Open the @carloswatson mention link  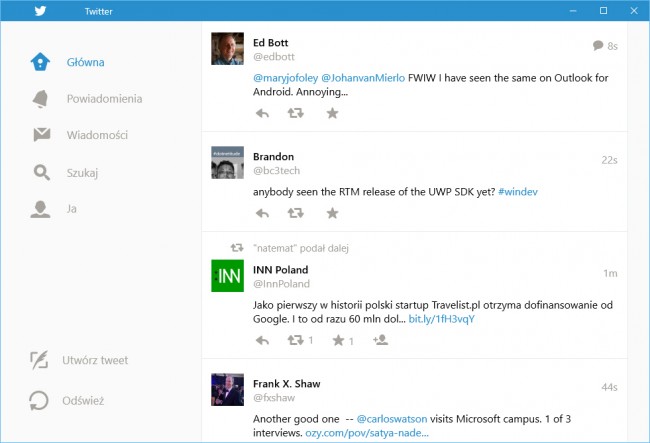pyautogui.click(x=392, y=419)
